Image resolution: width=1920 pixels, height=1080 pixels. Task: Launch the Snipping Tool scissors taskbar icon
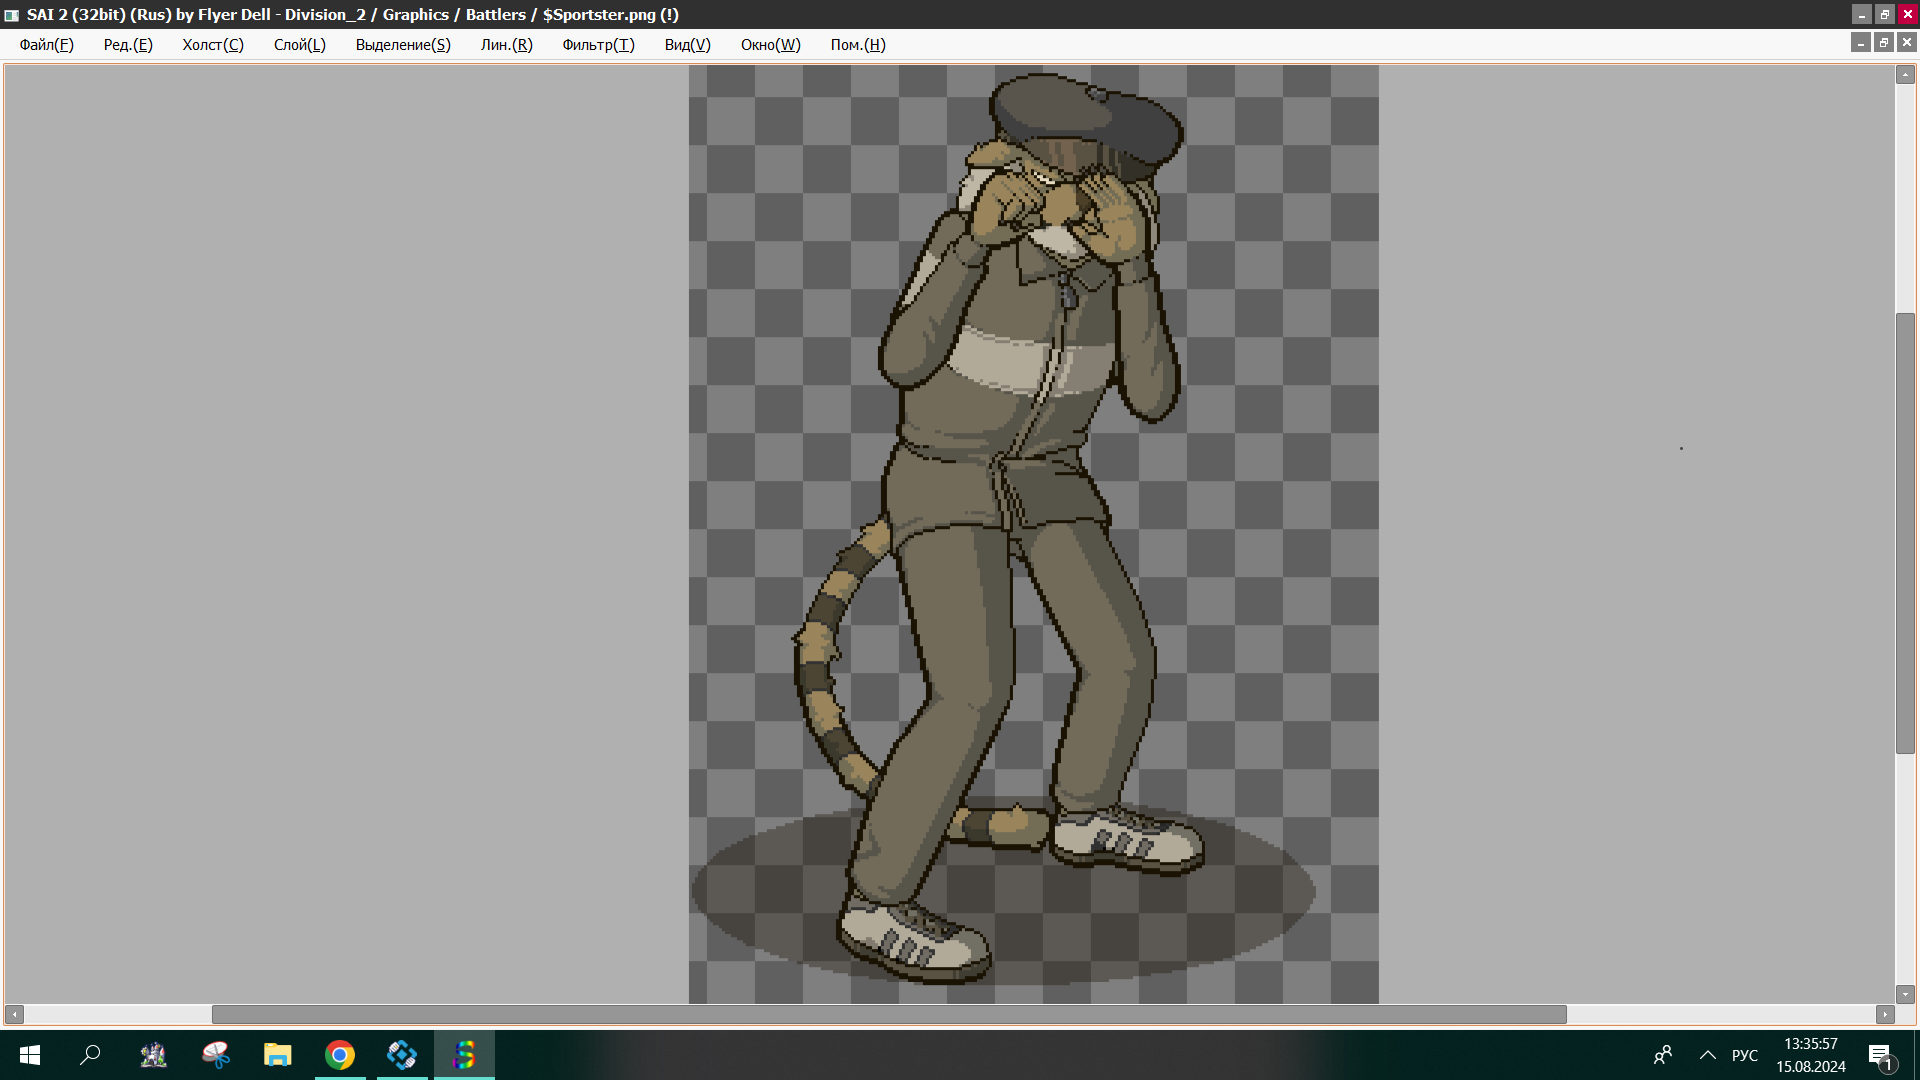[x=215, y=1055]
